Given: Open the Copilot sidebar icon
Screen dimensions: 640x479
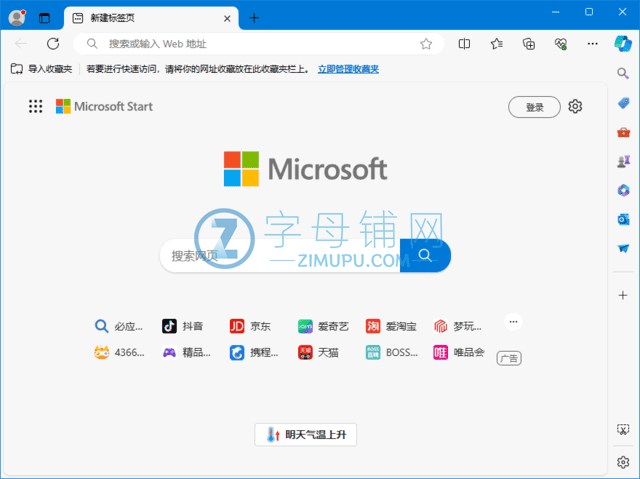Looking at the screenshot, I should pyautogui.click(x=623, y=44).
